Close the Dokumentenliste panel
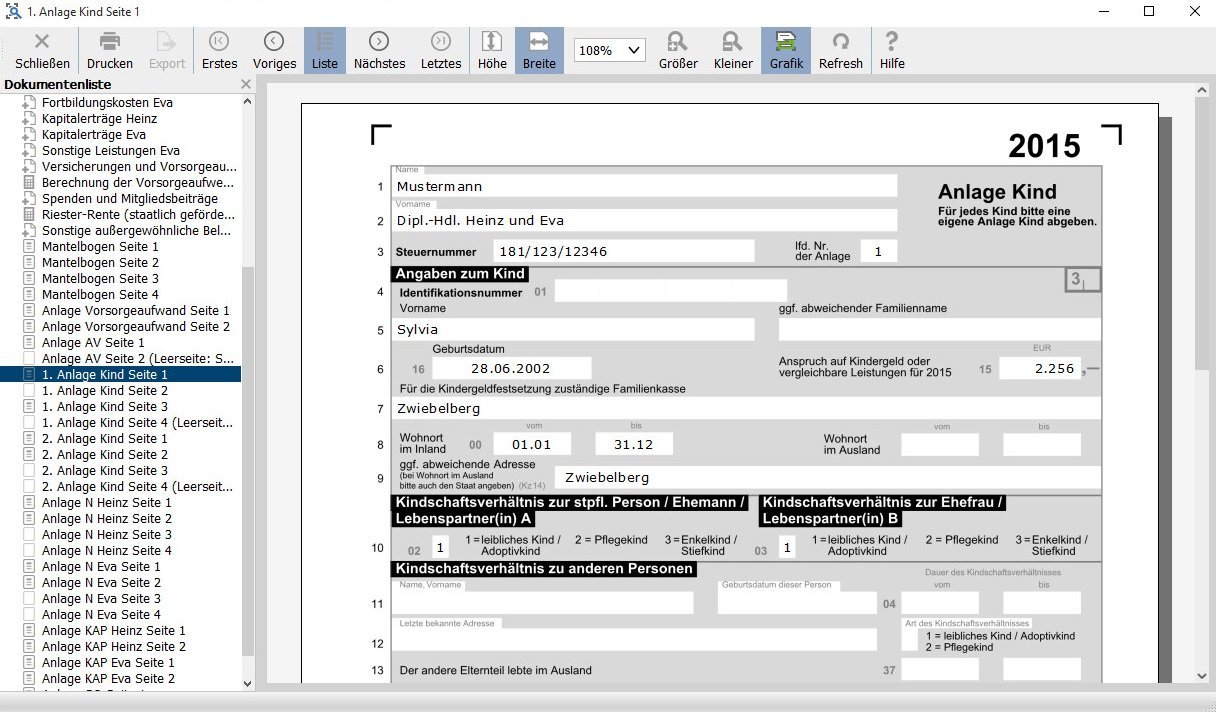The image size is (1216, 712). point(246,85)
